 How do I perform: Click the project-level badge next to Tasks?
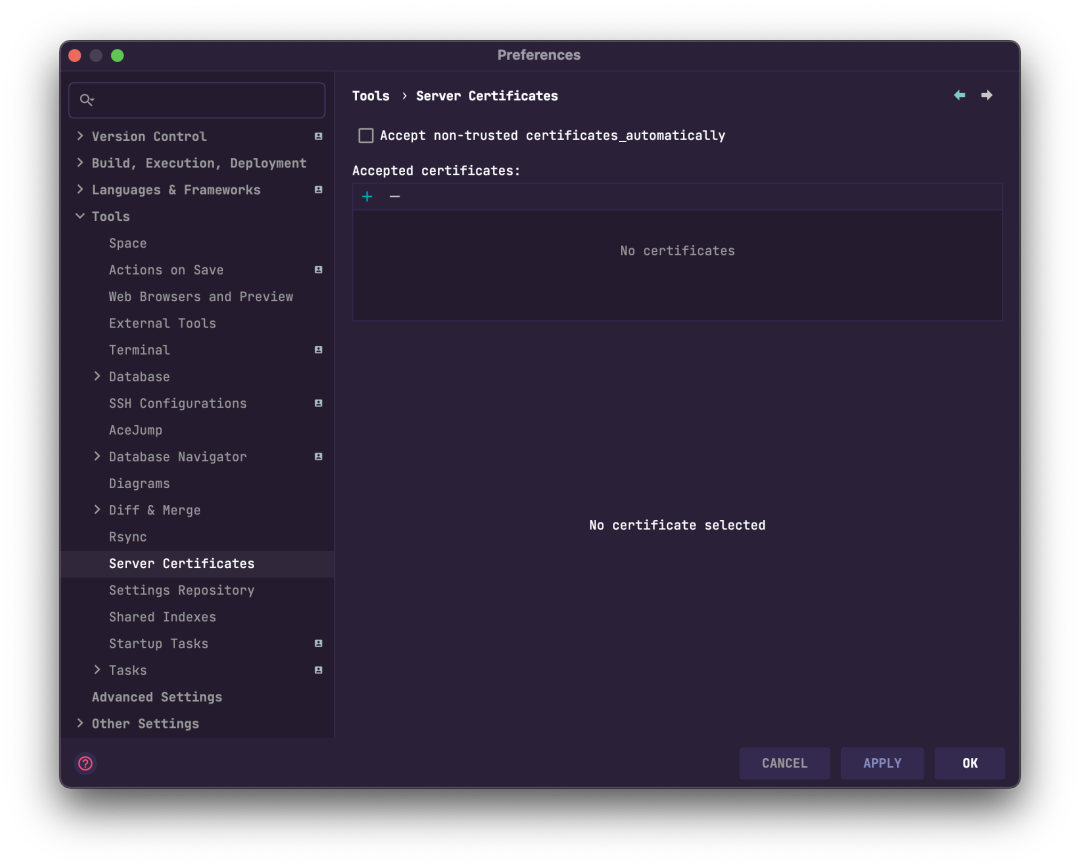point(318,670)
